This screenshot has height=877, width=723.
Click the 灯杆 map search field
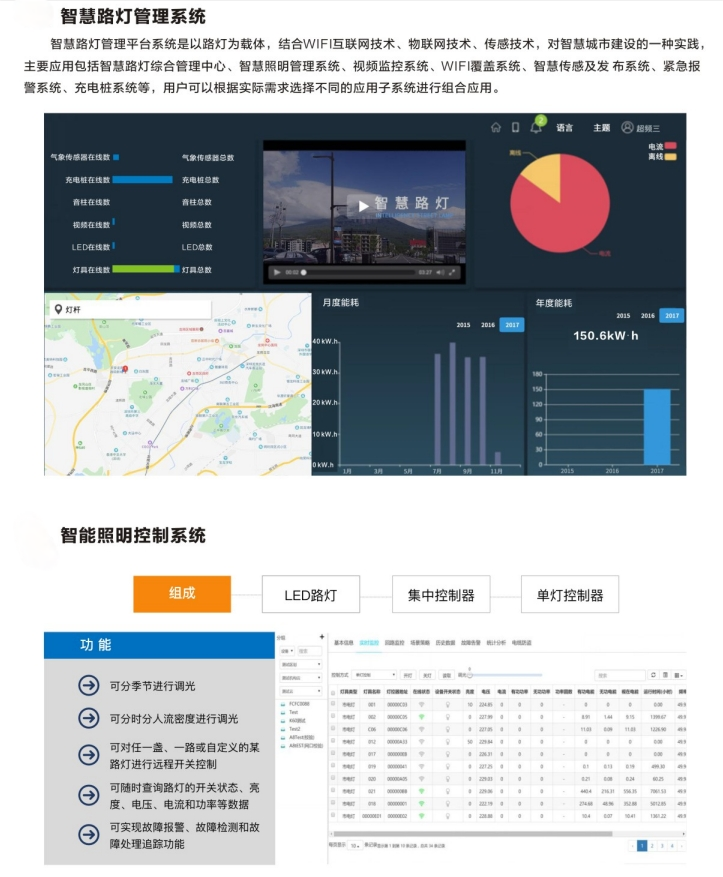[132, 309]
